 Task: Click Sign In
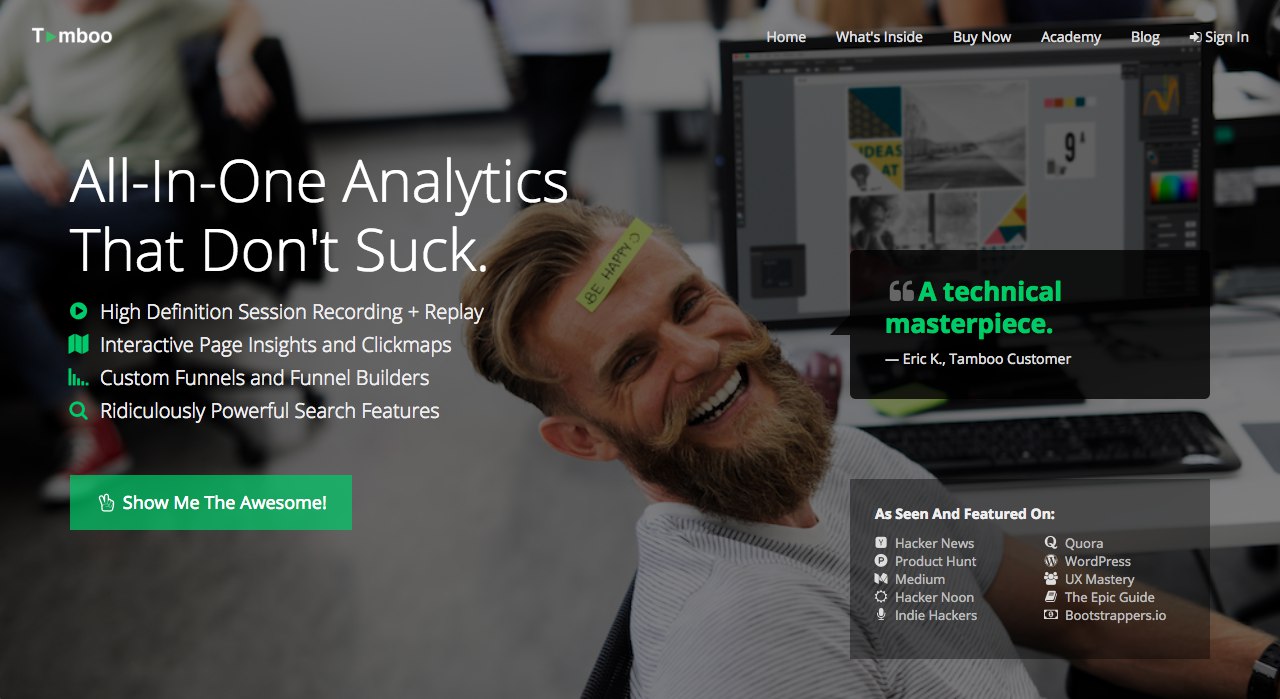click(1219, 37)
